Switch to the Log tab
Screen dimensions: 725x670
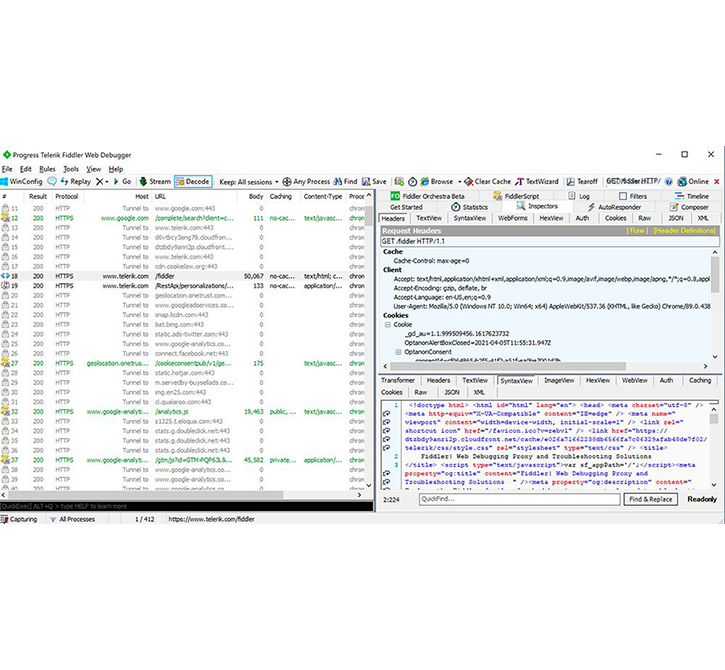pos(579,196)
